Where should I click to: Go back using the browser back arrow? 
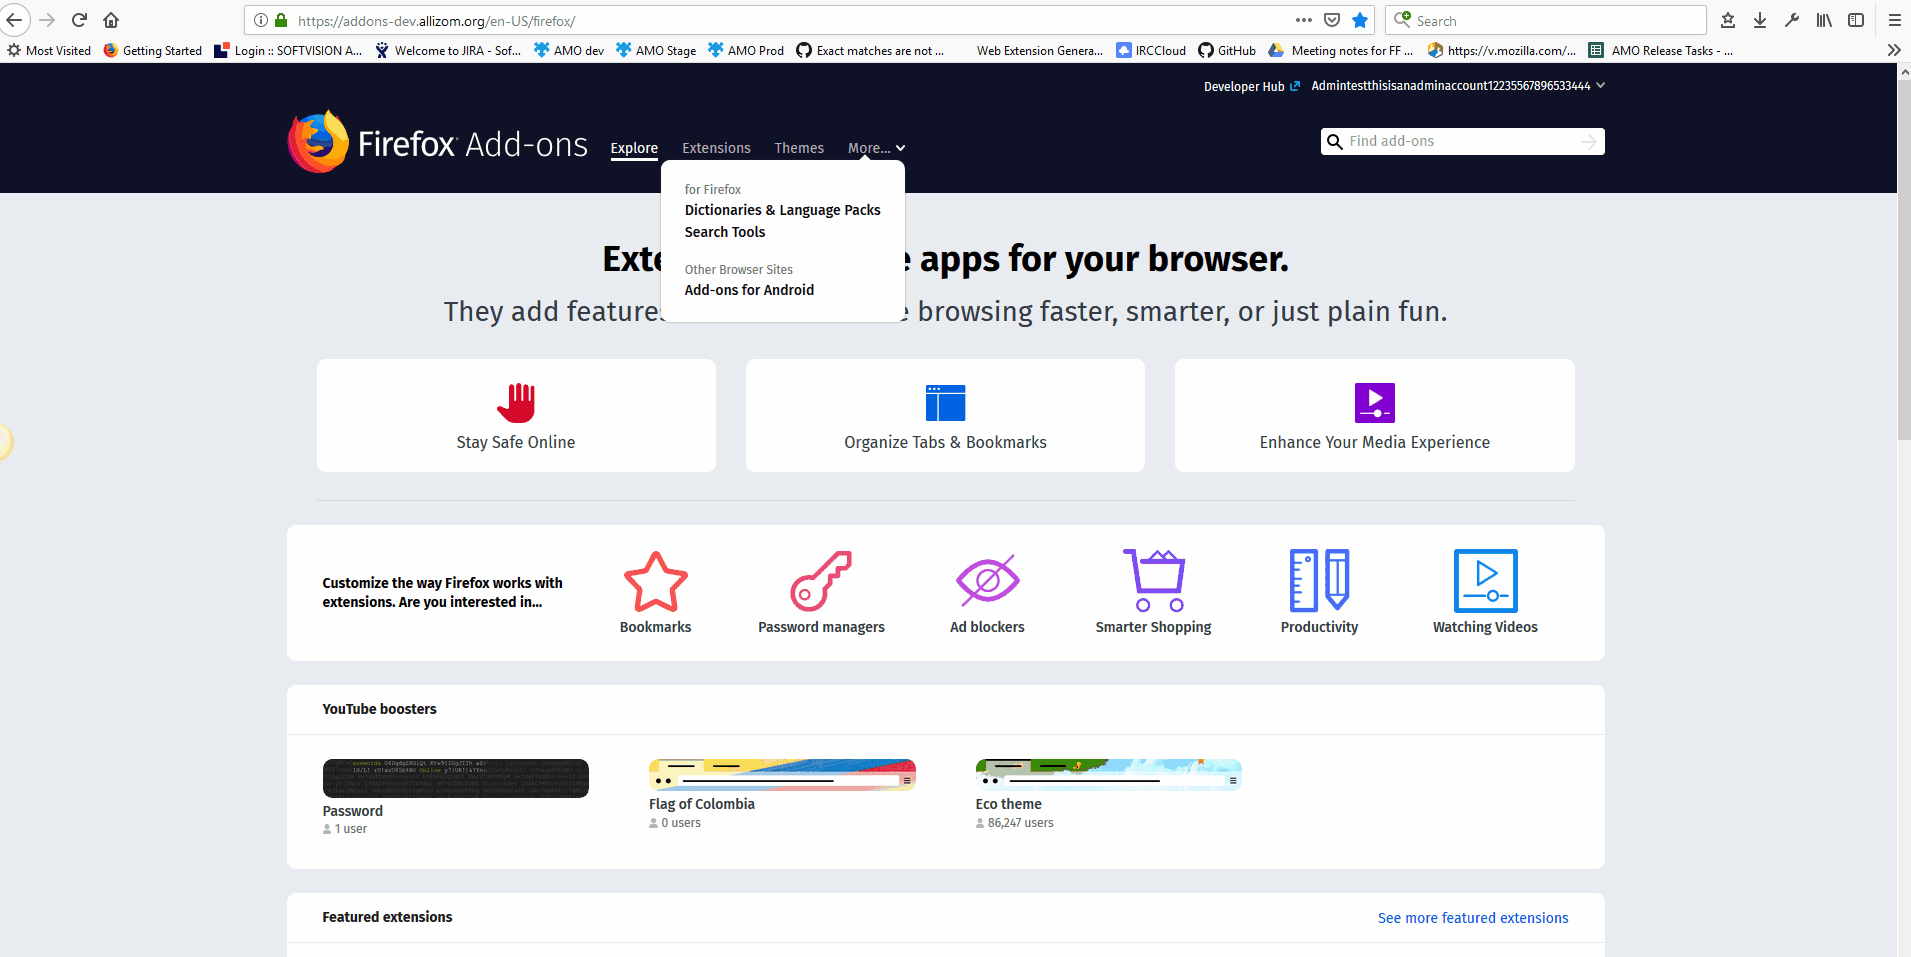coord(15,20)
